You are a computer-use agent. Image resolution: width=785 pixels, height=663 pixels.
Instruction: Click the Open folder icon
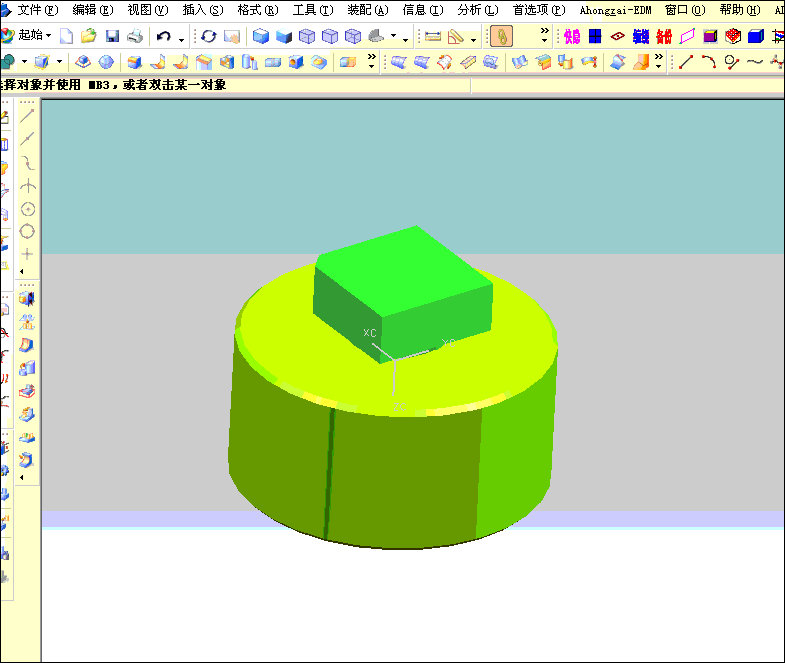(89, 36)
